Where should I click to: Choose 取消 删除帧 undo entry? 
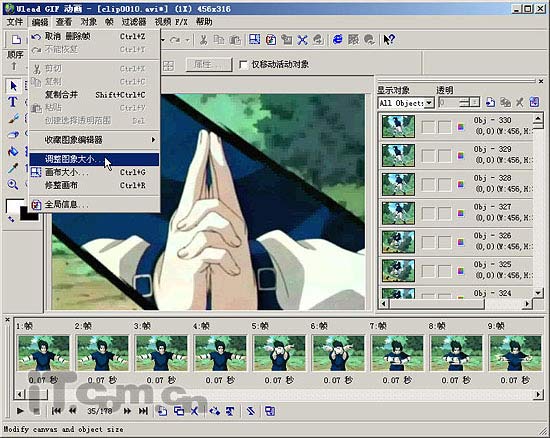click(x=94, y=36)
